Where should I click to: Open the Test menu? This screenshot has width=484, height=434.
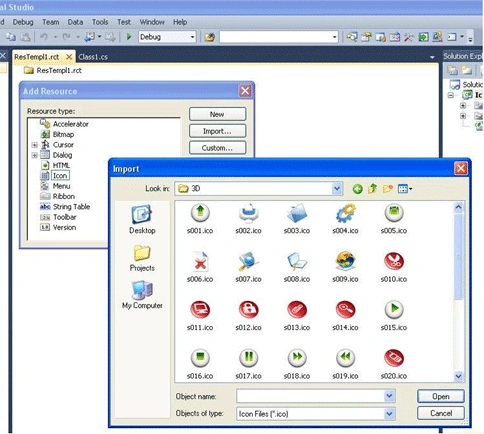pos(124,22)
